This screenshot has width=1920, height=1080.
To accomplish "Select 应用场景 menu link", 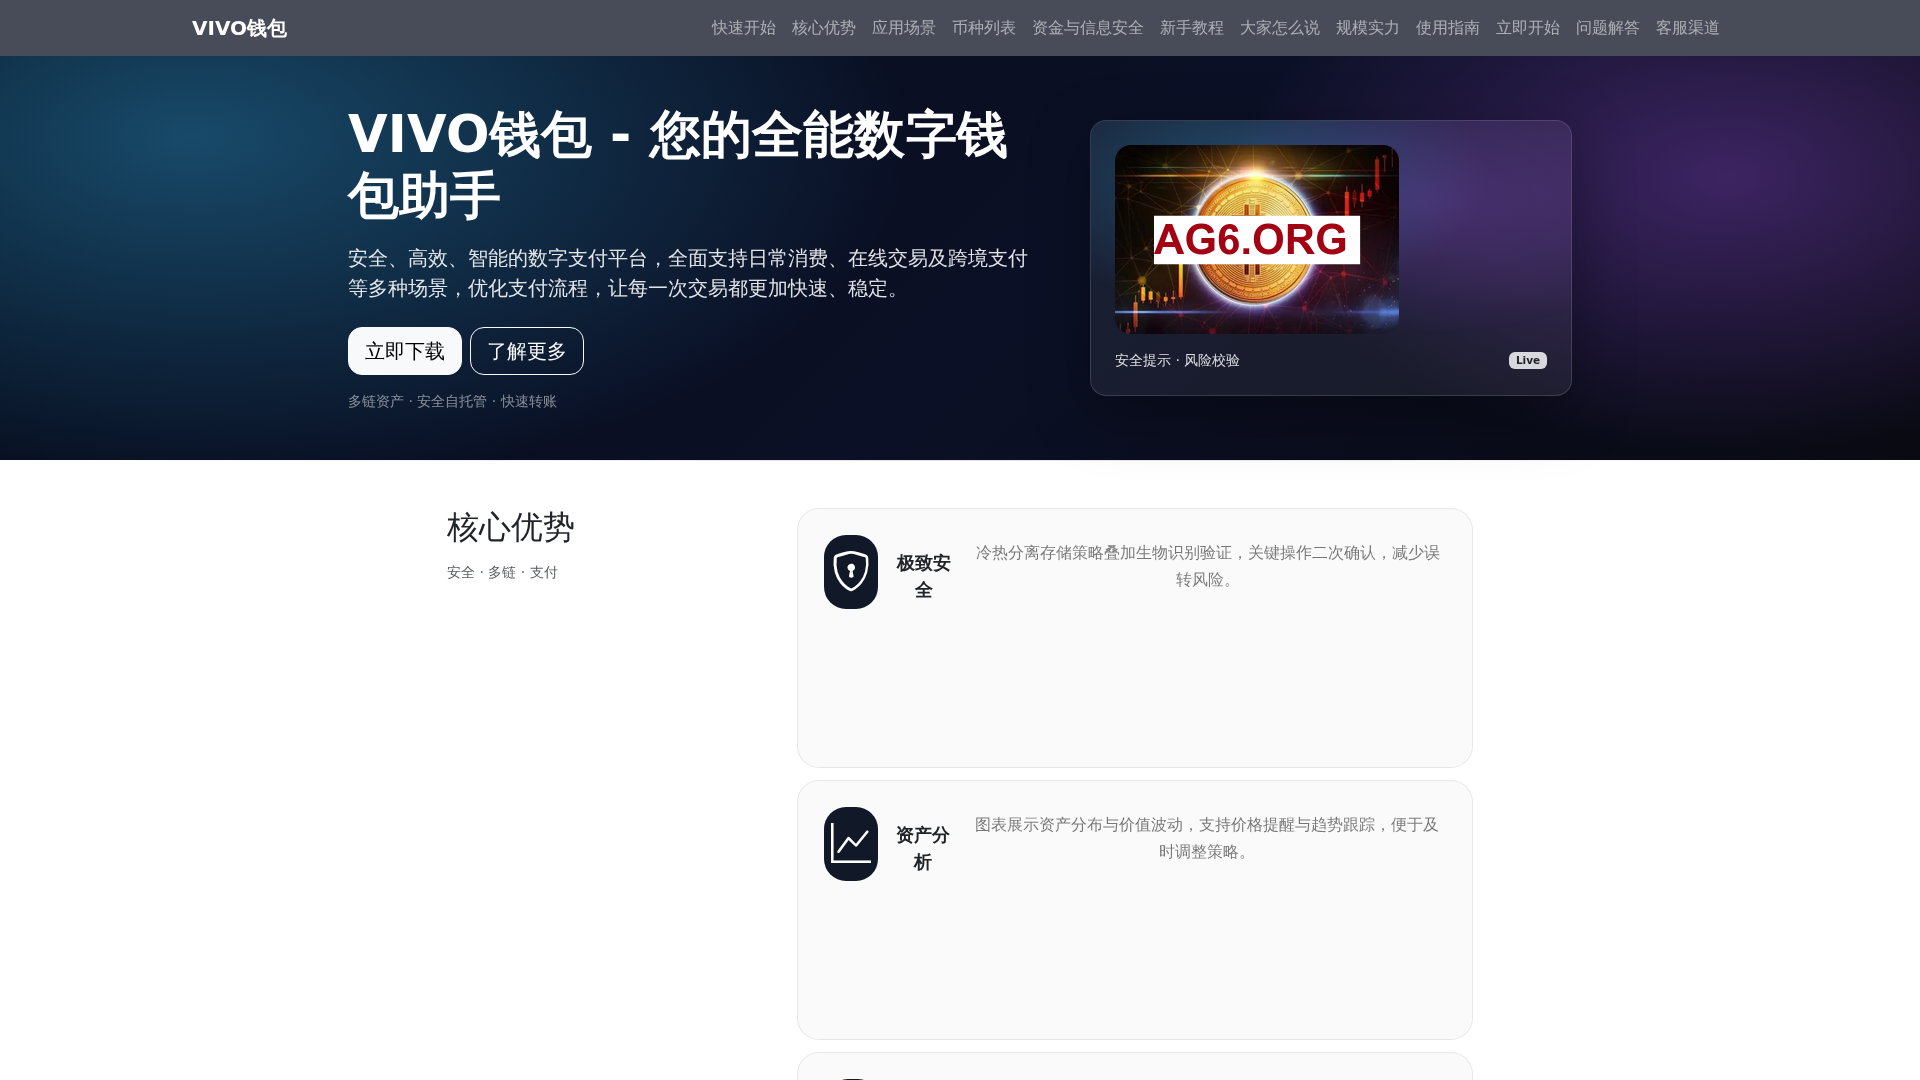I will [x=904, y=28].
